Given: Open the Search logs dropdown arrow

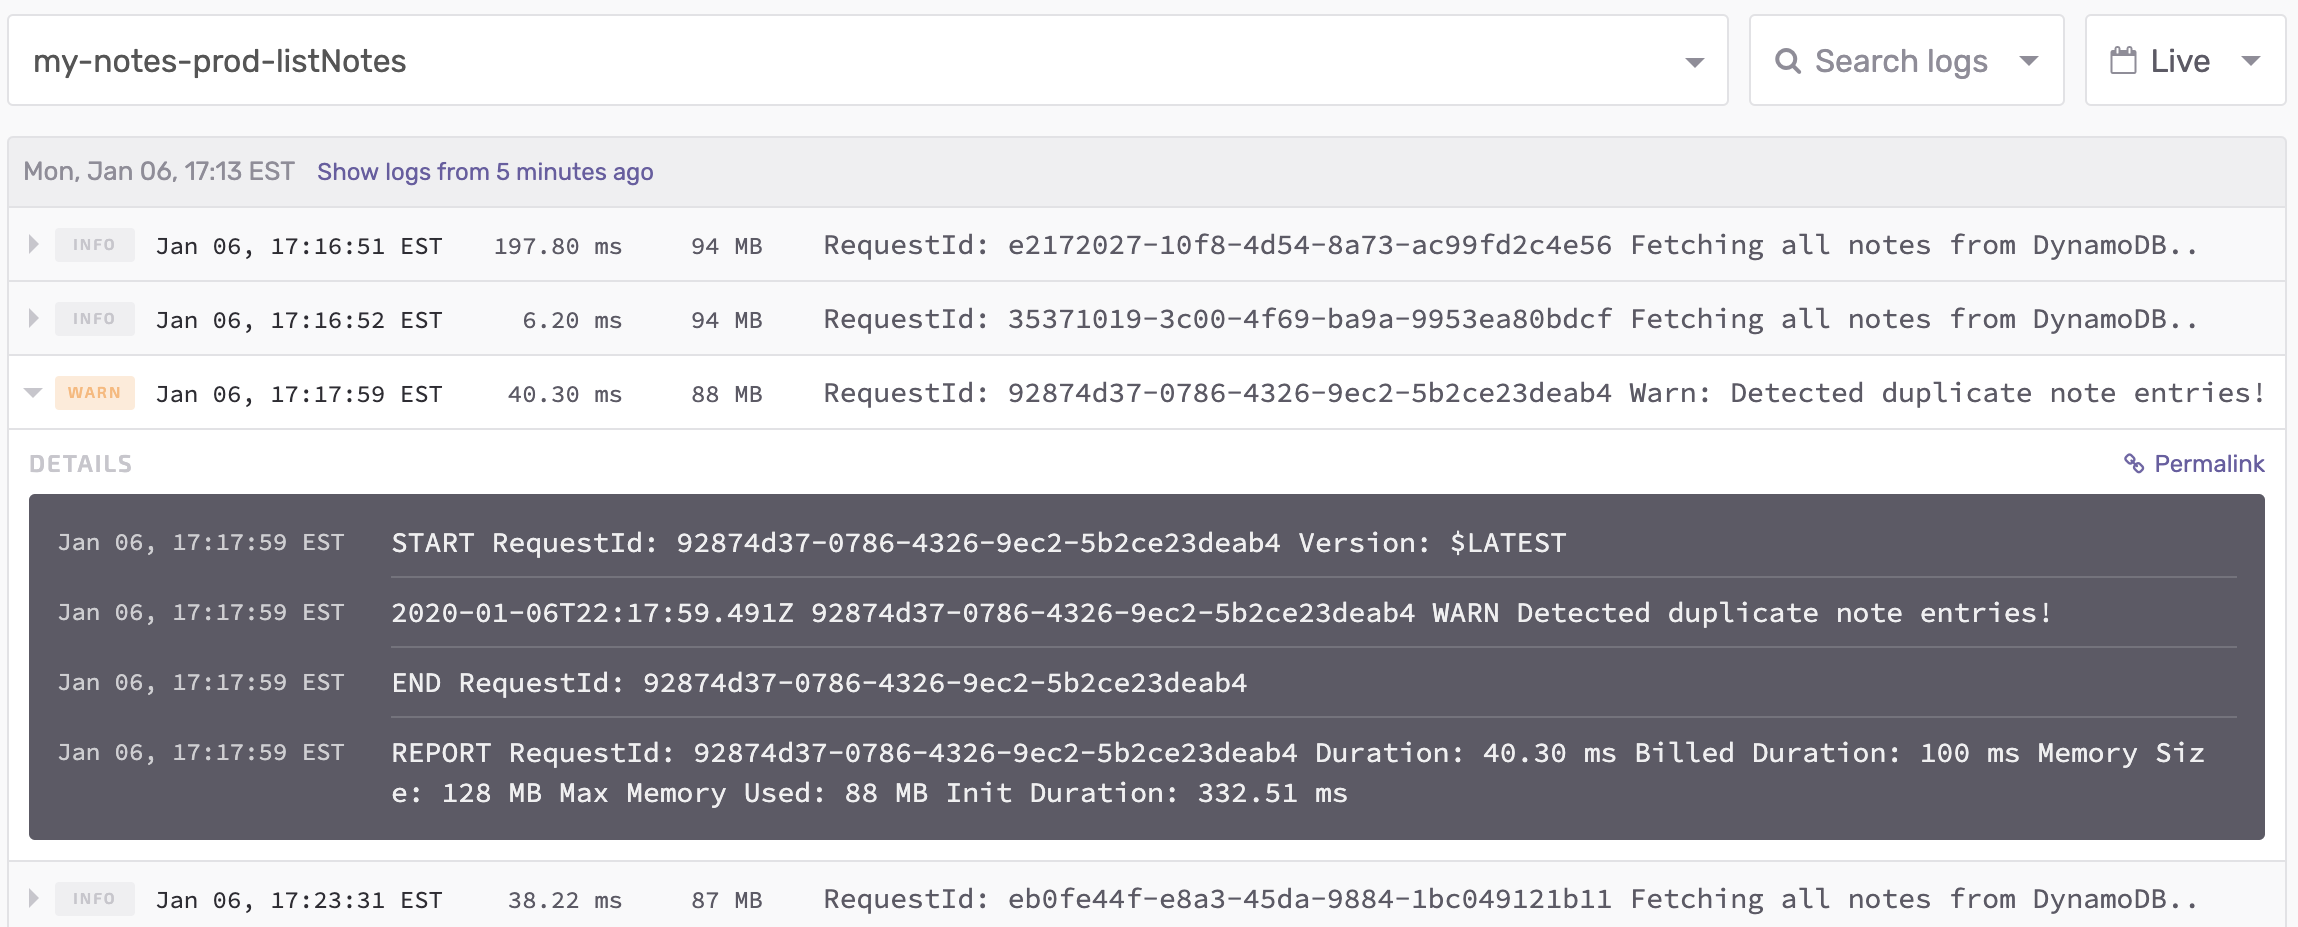Looking at the screenshot, I should tap(2029, 62).
